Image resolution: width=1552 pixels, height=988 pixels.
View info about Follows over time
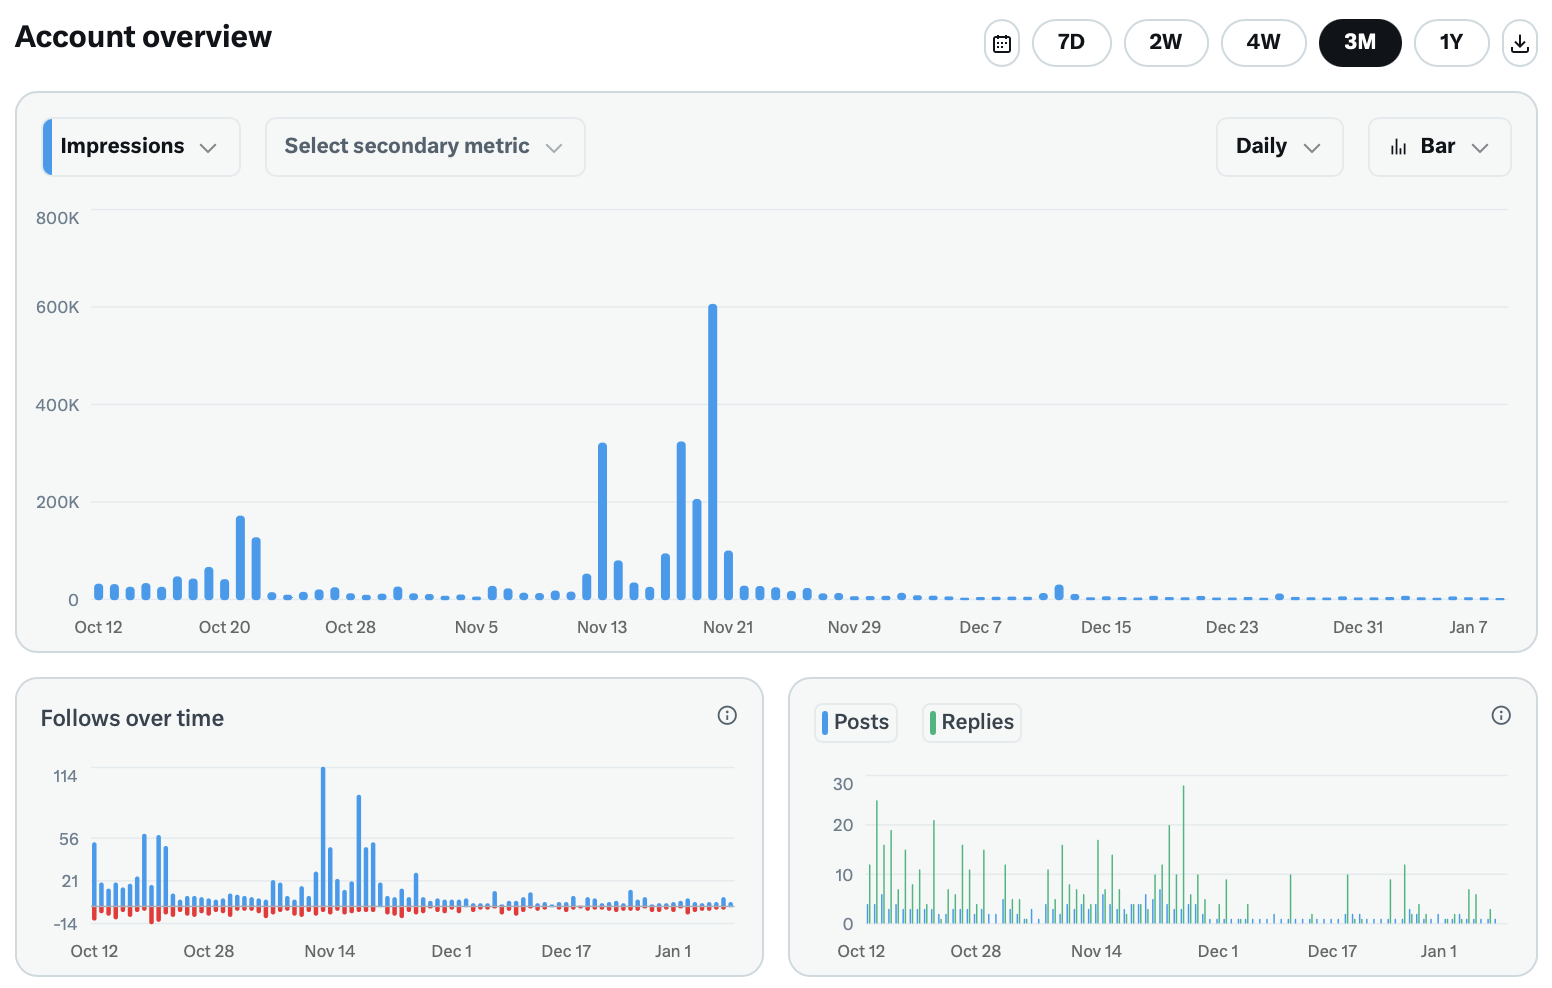[727, 716]
